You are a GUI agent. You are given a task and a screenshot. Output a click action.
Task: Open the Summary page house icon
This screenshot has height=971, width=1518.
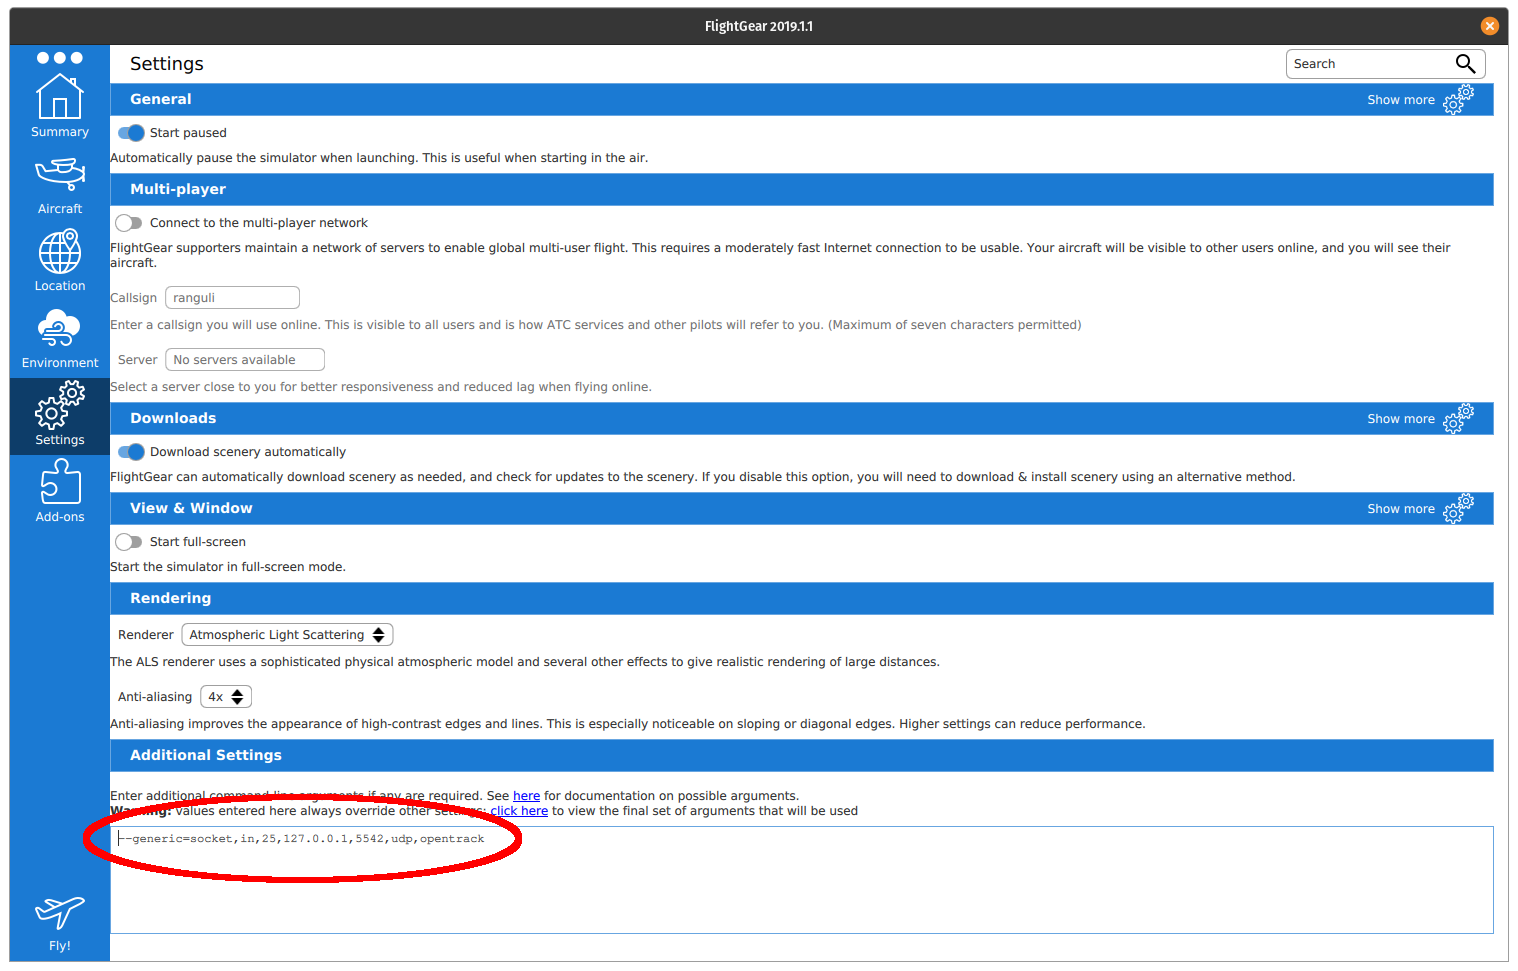(60, 97)
